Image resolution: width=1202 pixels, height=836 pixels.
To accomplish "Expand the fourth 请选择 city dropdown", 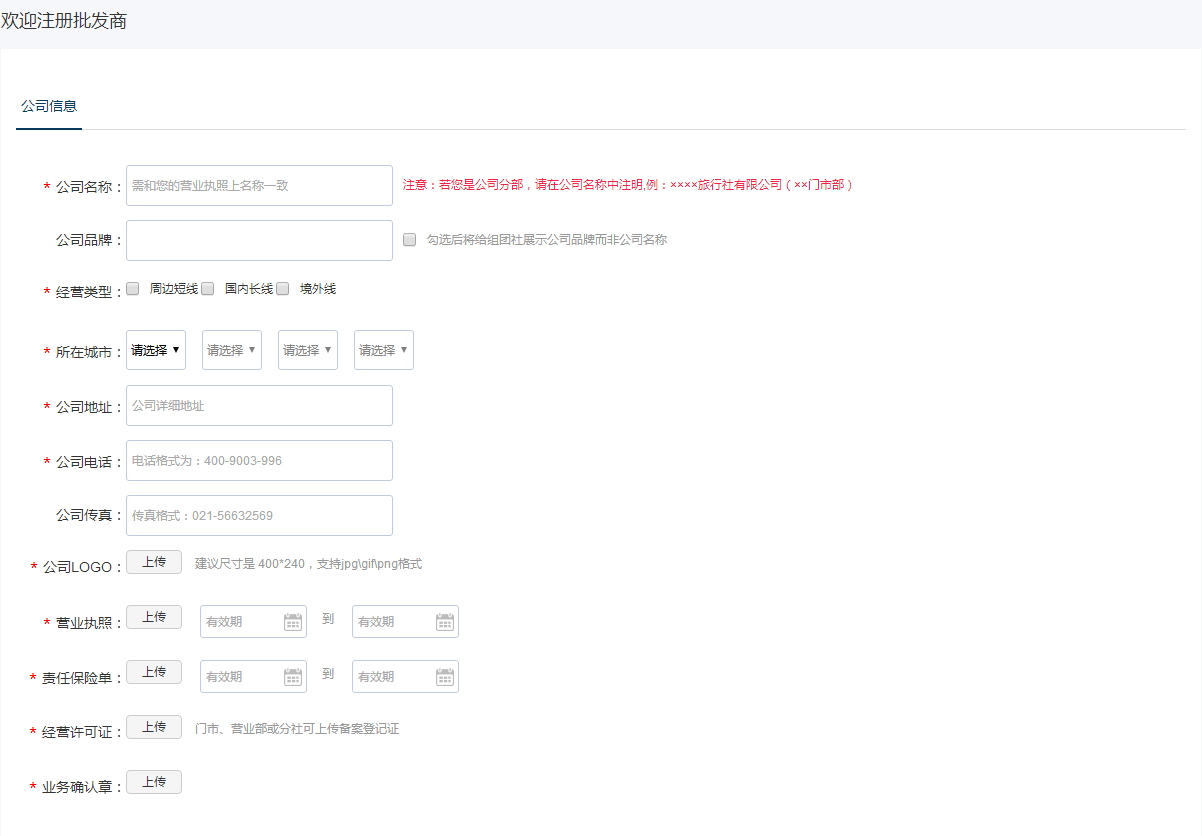I will (x=384, y=350).
